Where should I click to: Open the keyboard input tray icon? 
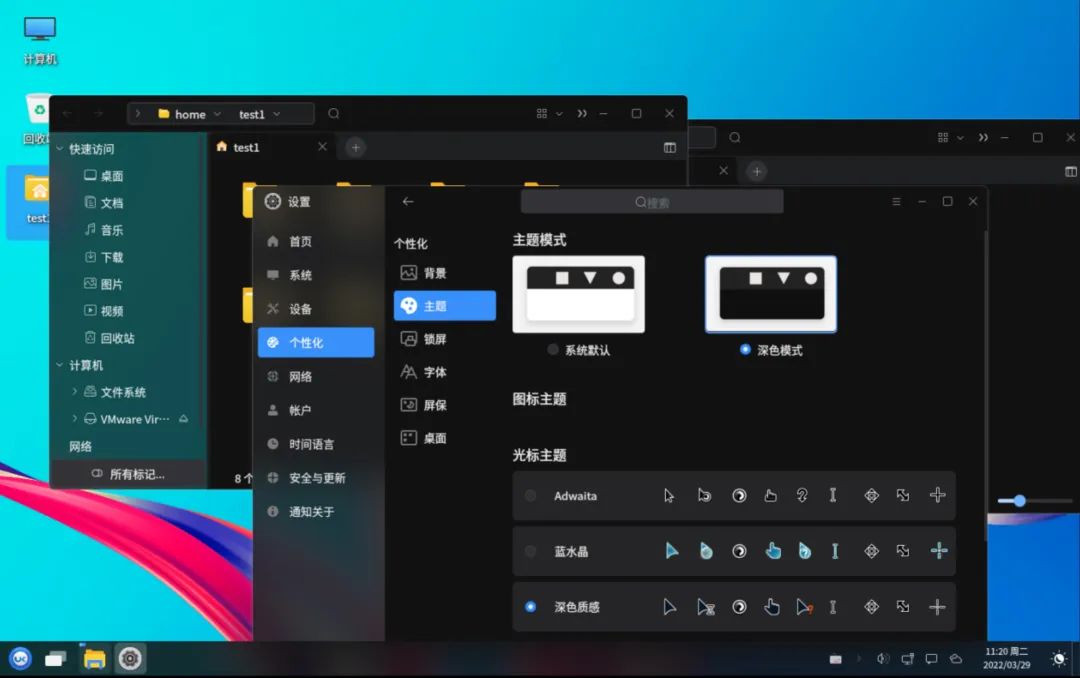[835, 659]
